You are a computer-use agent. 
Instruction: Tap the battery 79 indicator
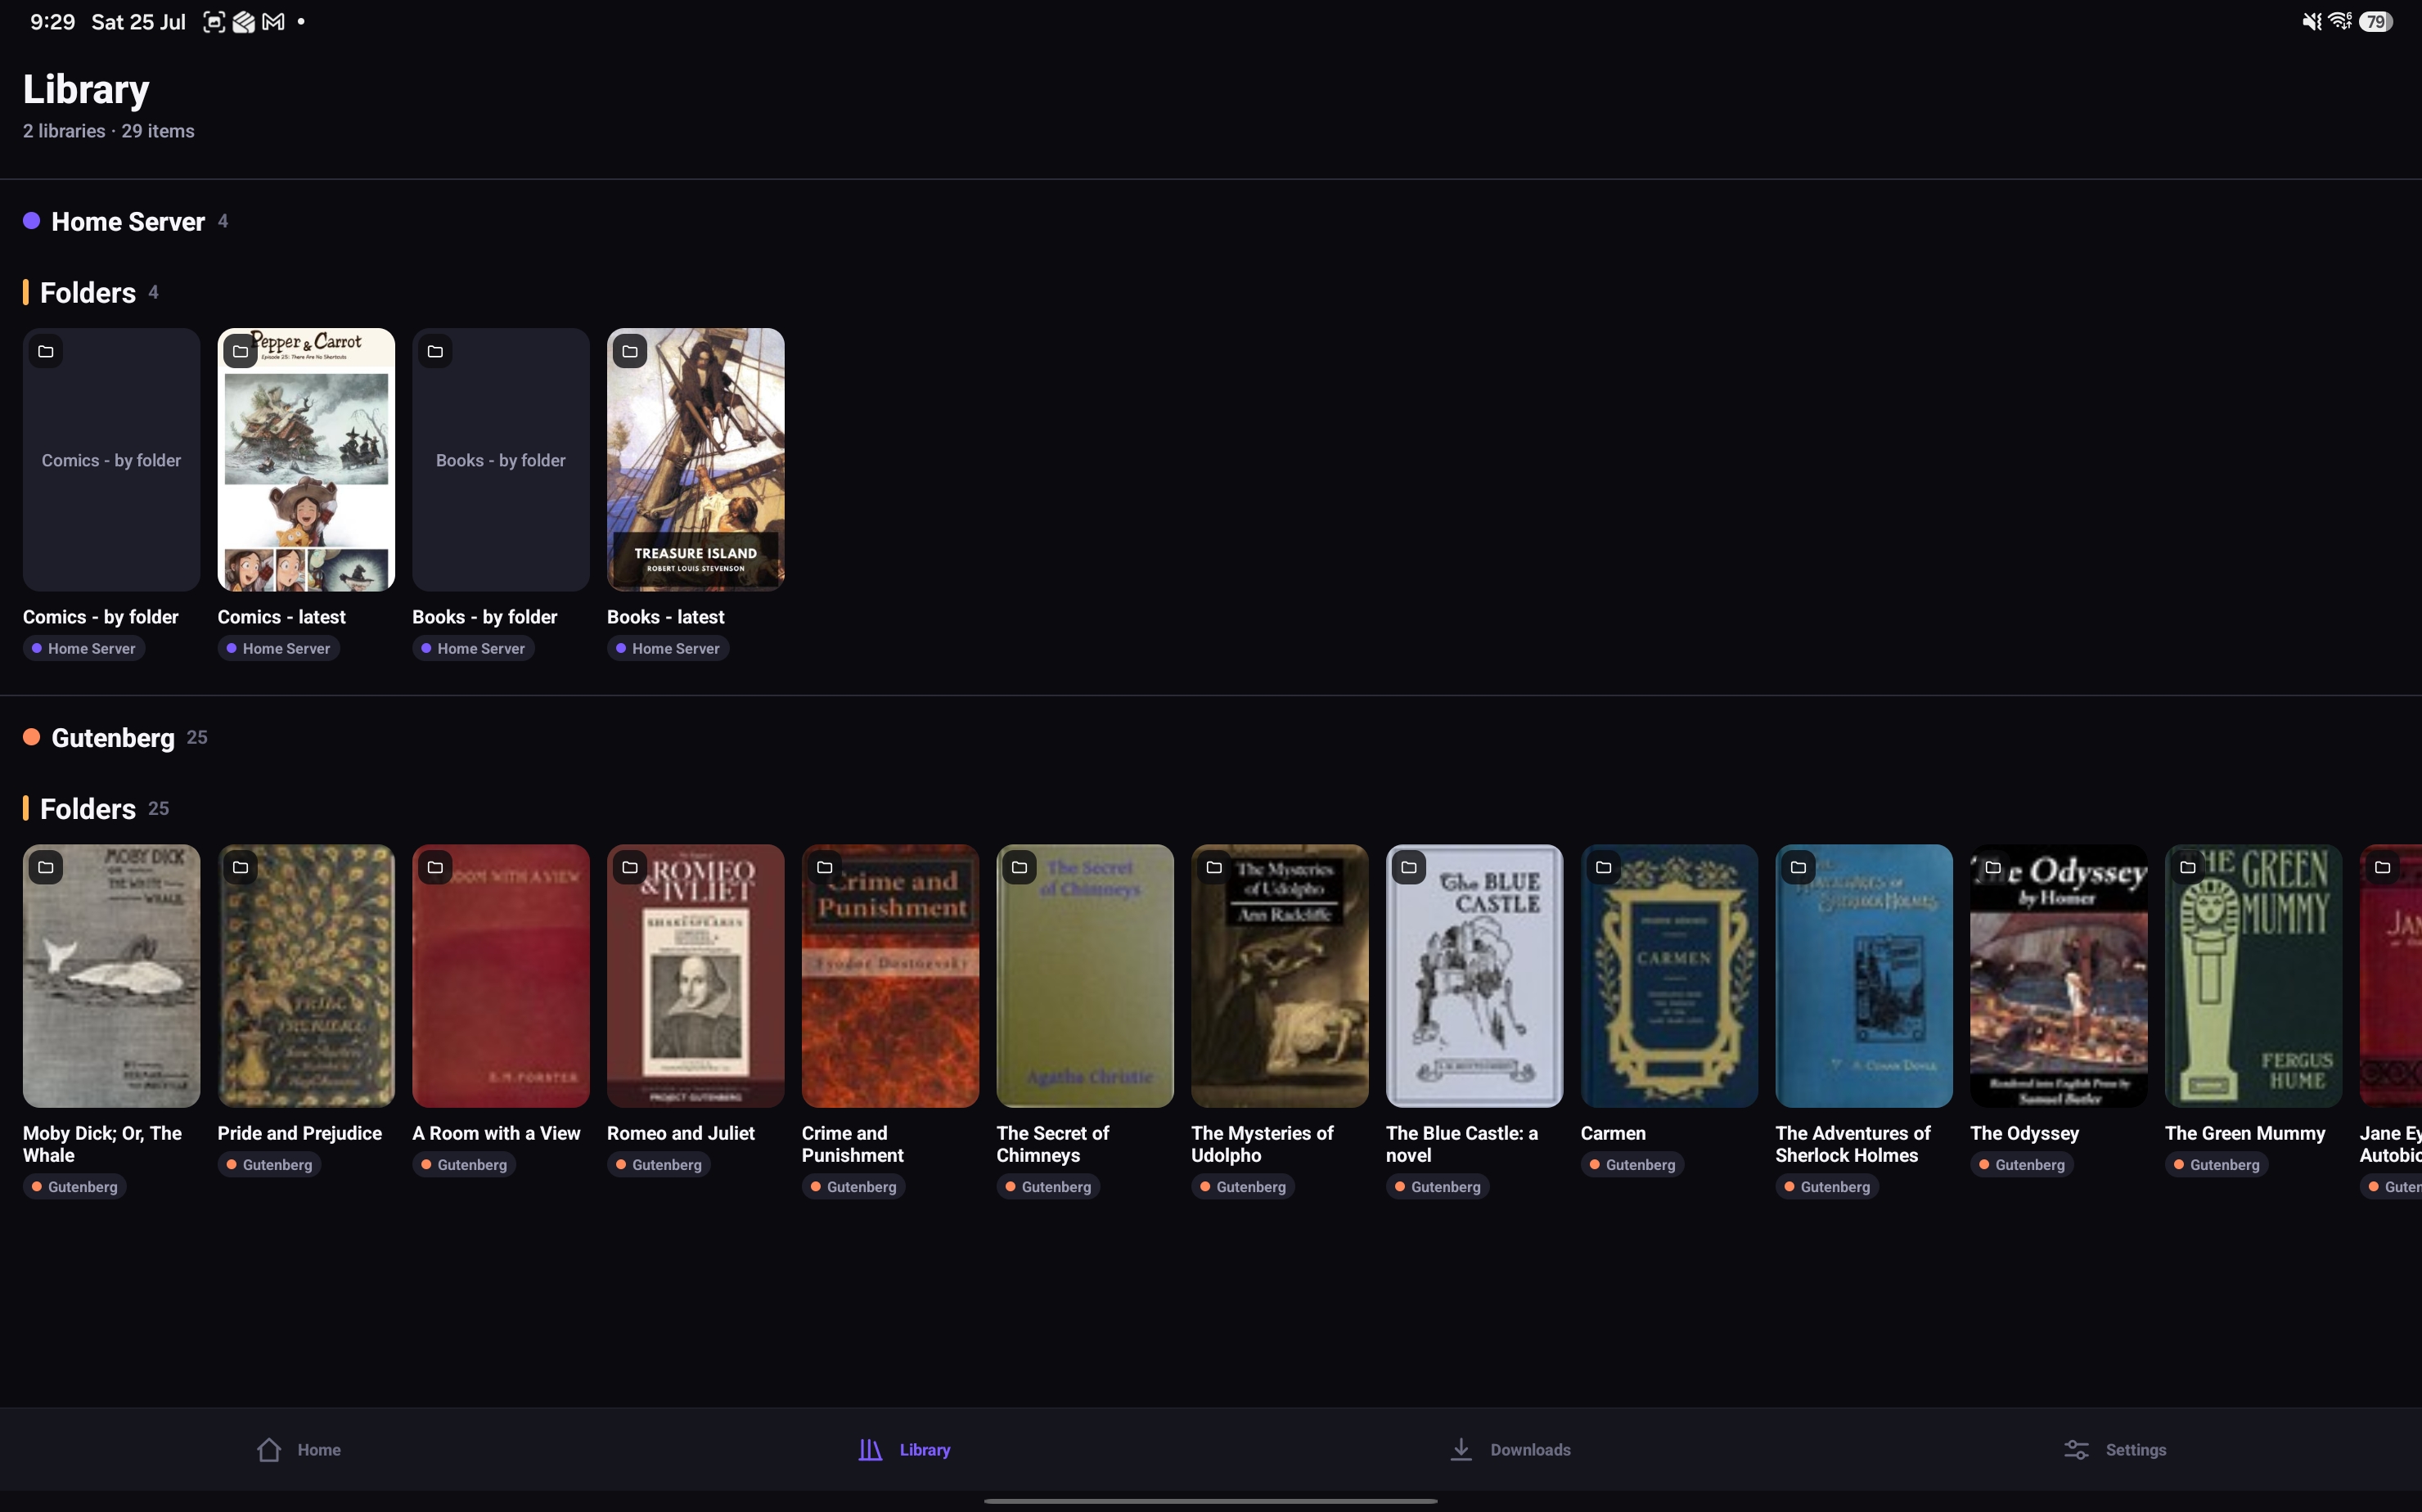2376,21
